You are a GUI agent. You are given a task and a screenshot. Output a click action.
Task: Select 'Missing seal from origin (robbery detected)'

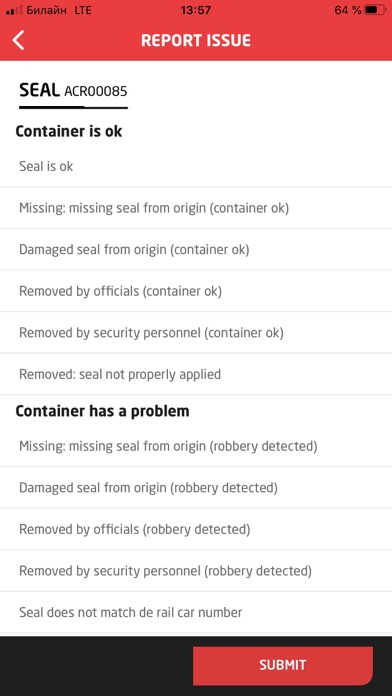coord(196,446)
